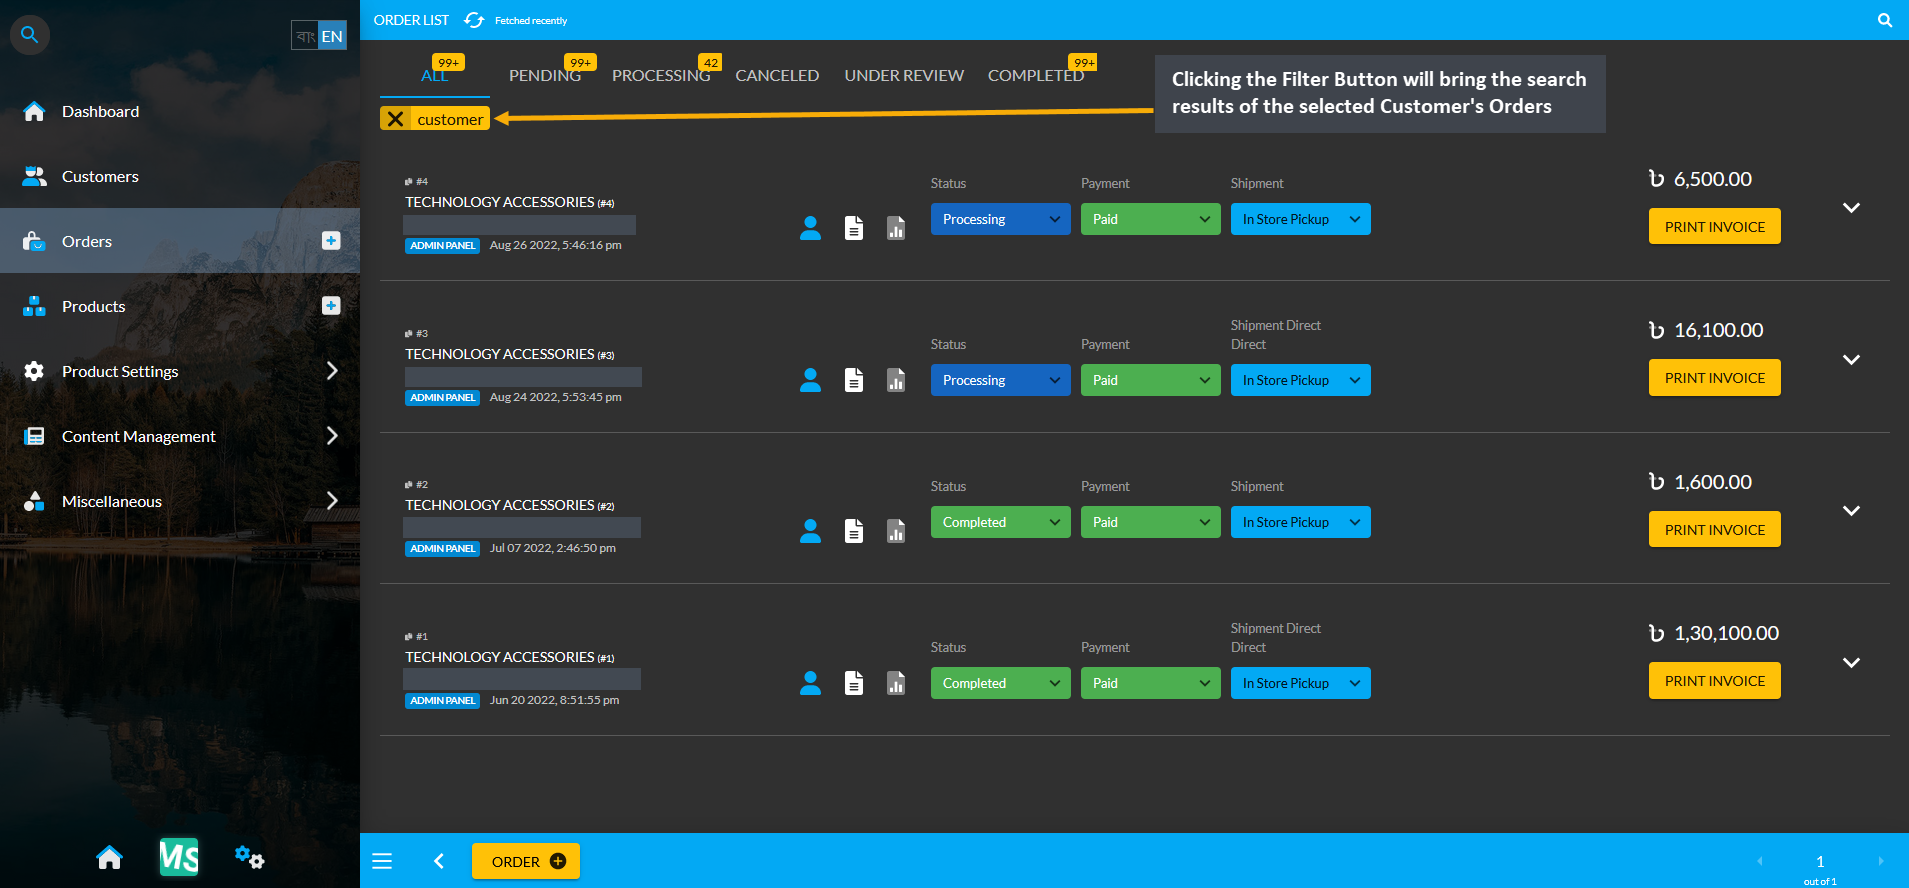The width and height of the screenshot is (1909, 888).
Task: Open document icon for order #2
Action: point(854,531)
